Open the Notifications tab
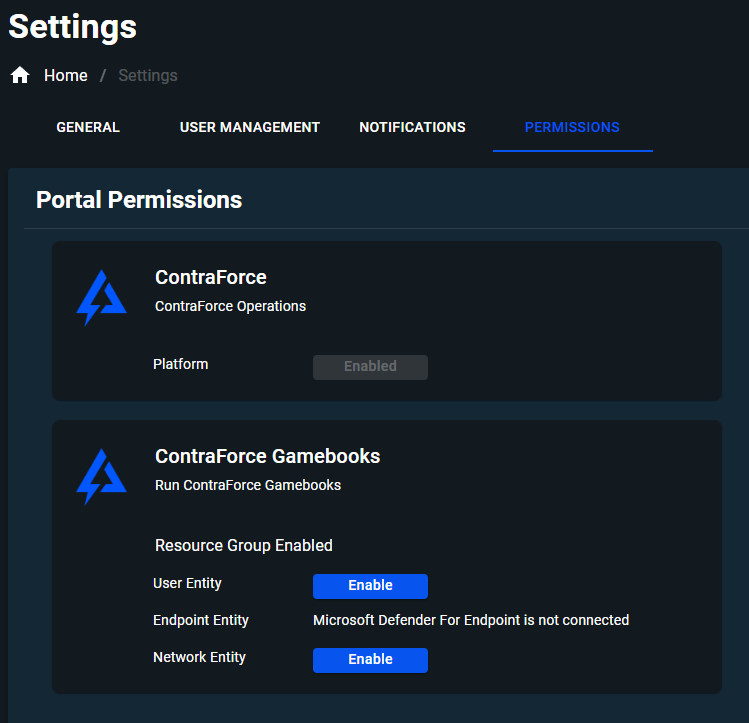 pyautogui.click(x=412, y=127)
